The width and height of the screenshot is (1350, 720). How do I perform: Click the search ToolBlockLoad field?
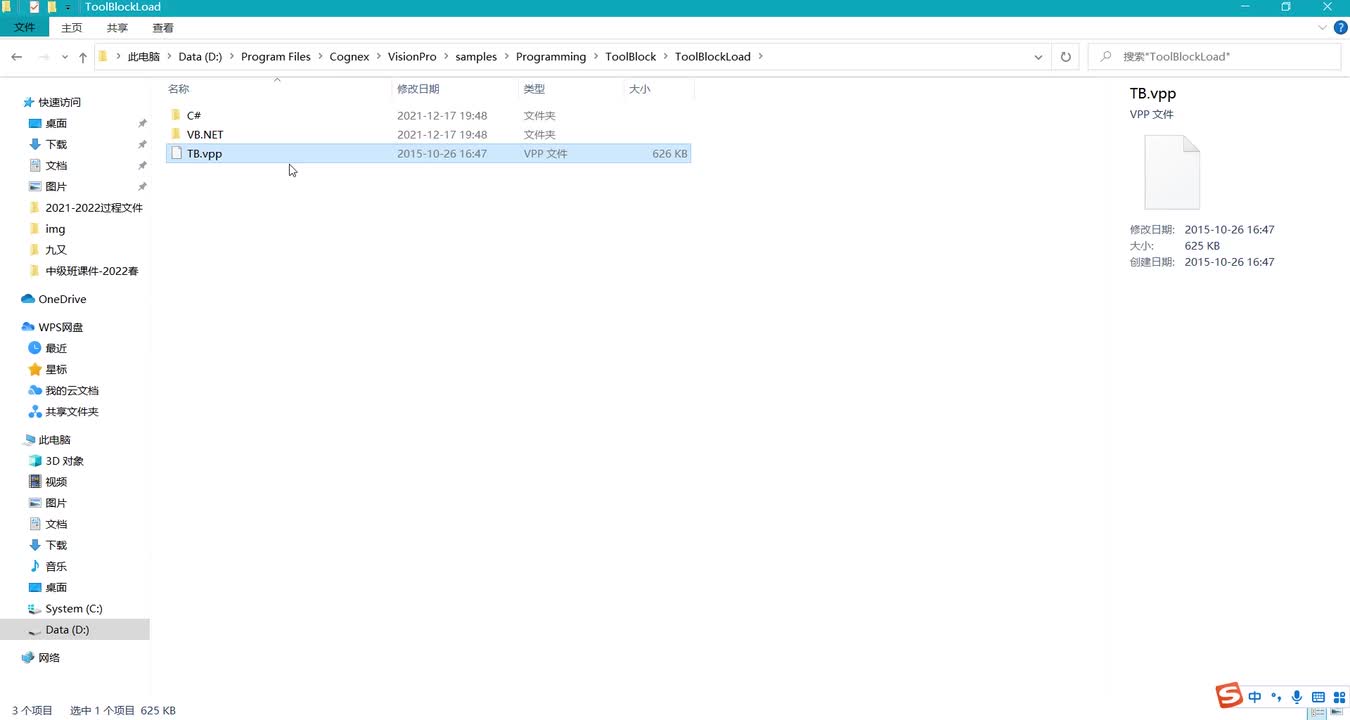click(x=1214, y=57)
